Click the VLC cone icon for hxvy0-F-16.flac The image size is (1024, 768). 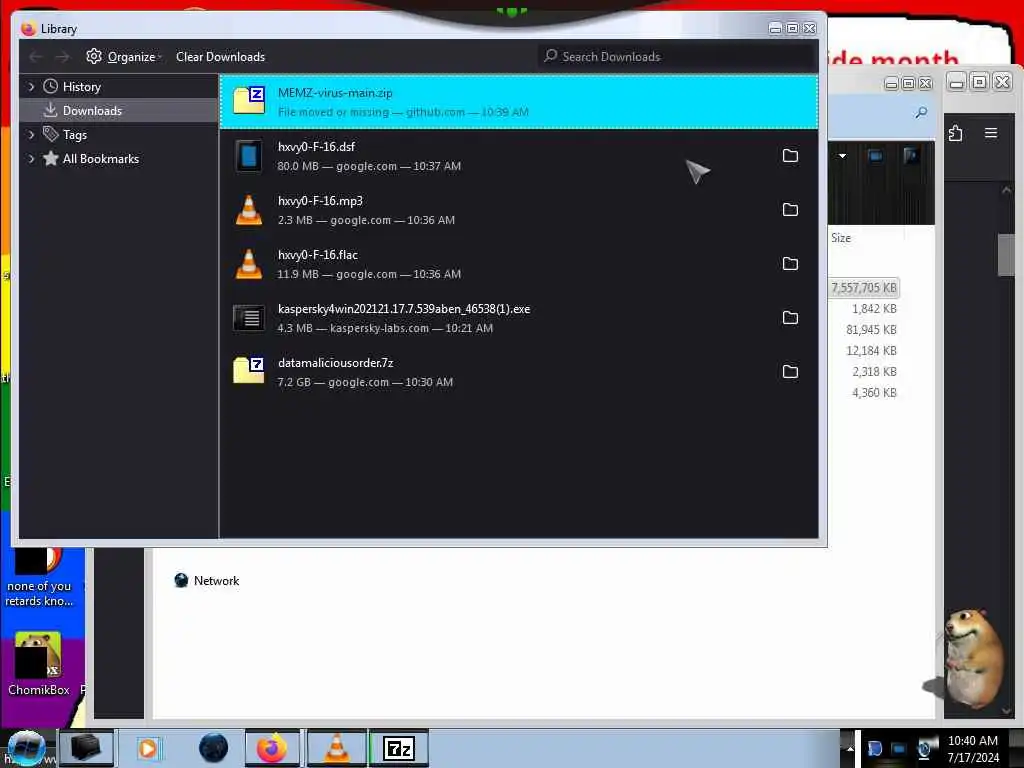click(249, 264)
